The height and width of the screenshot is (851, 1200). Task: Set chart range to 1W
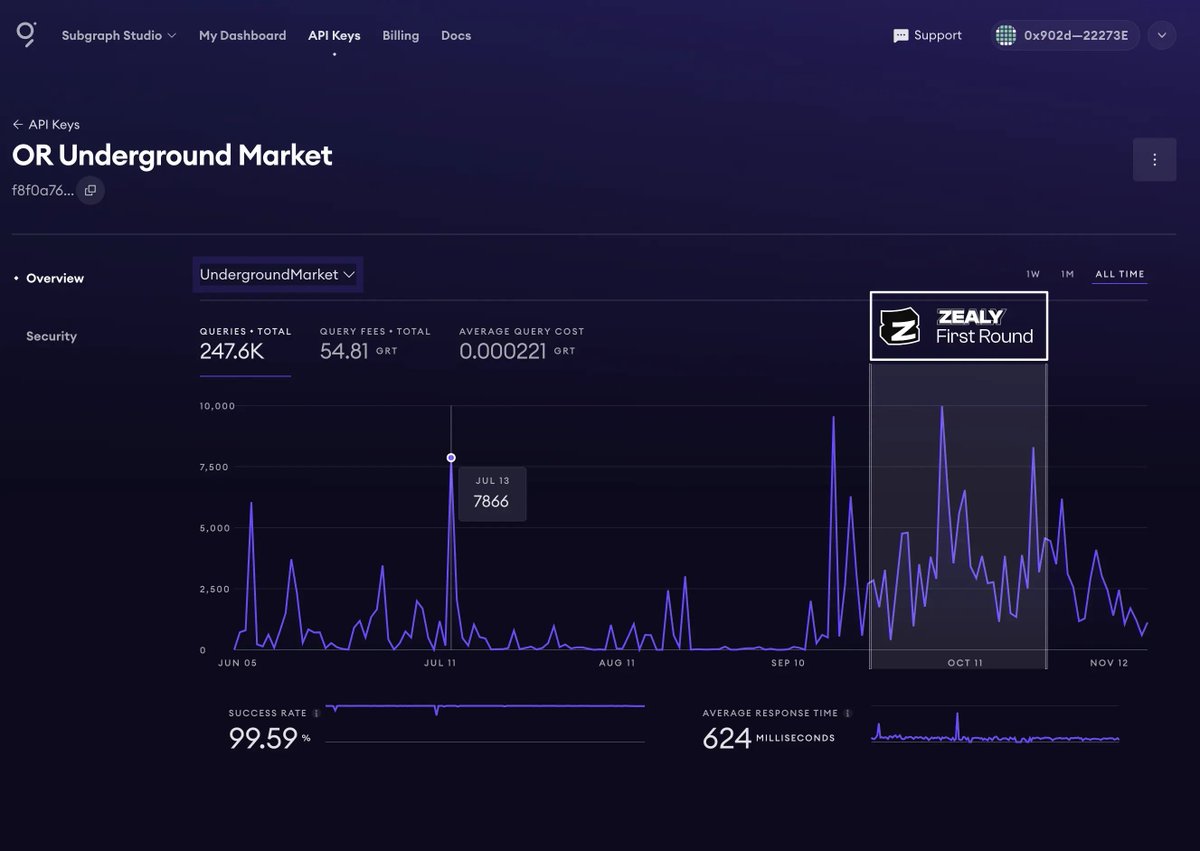click(1033, 274)
